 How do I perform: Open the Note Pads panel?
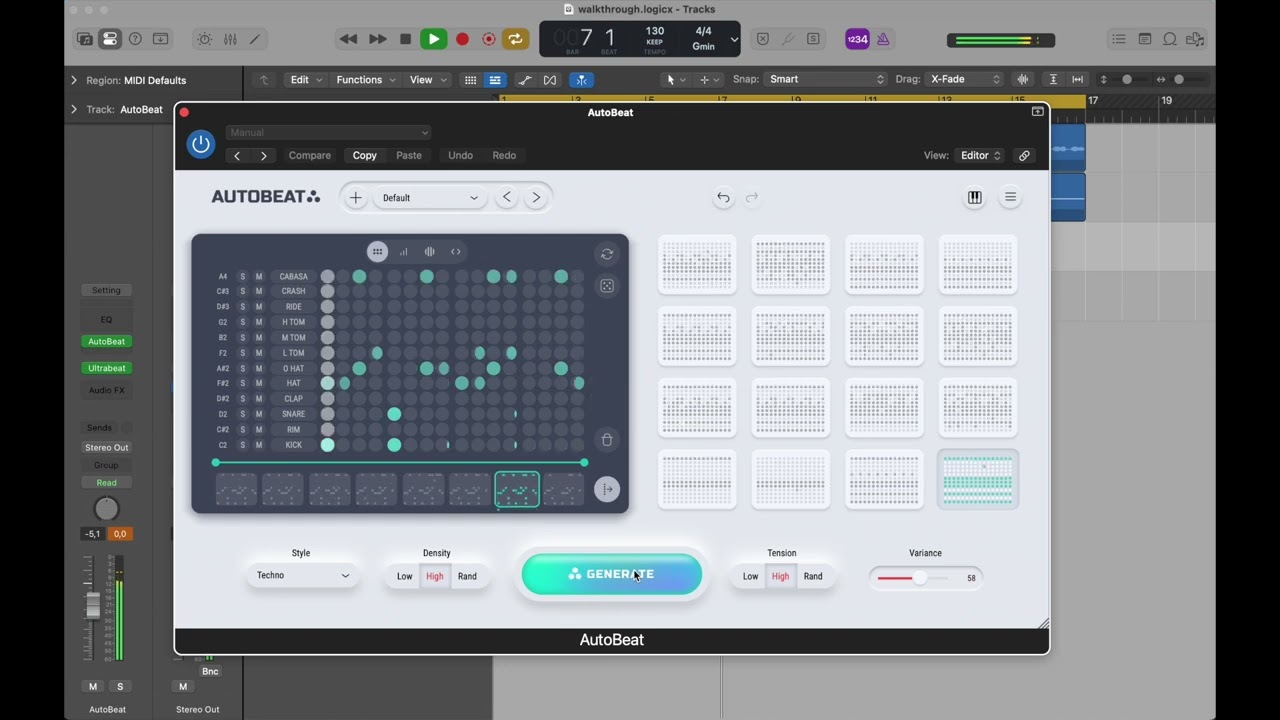pyautogui.click(x=1144, y=39)
